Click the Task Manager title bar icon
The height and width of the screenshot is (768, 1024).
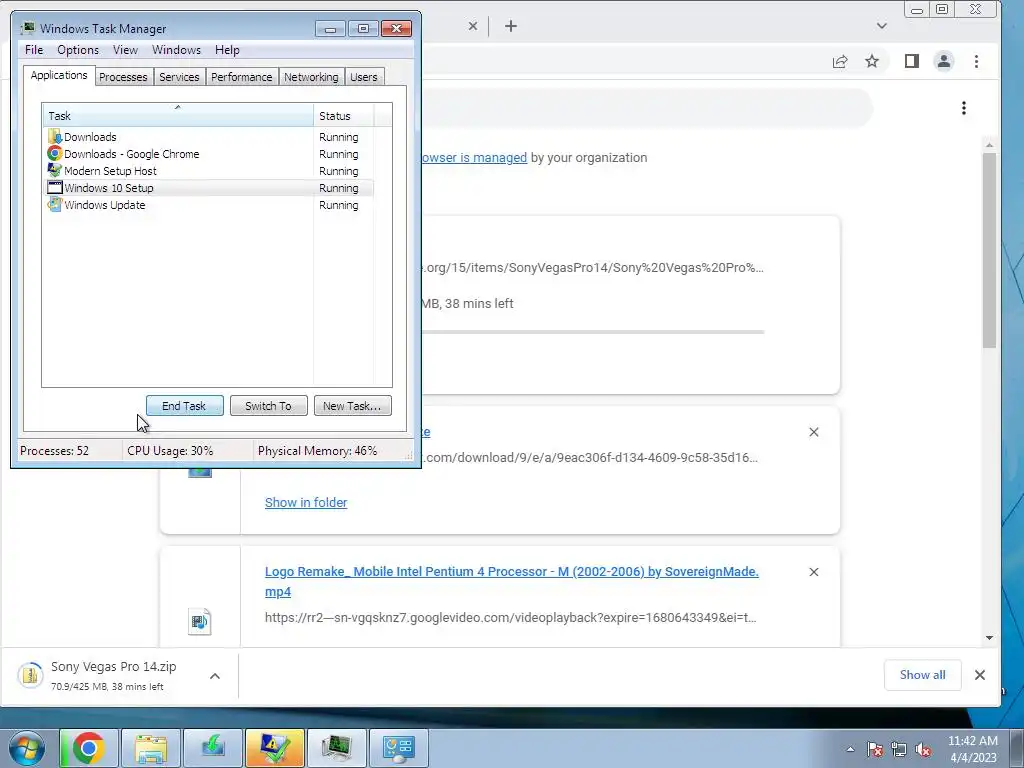tap(28, 28)
